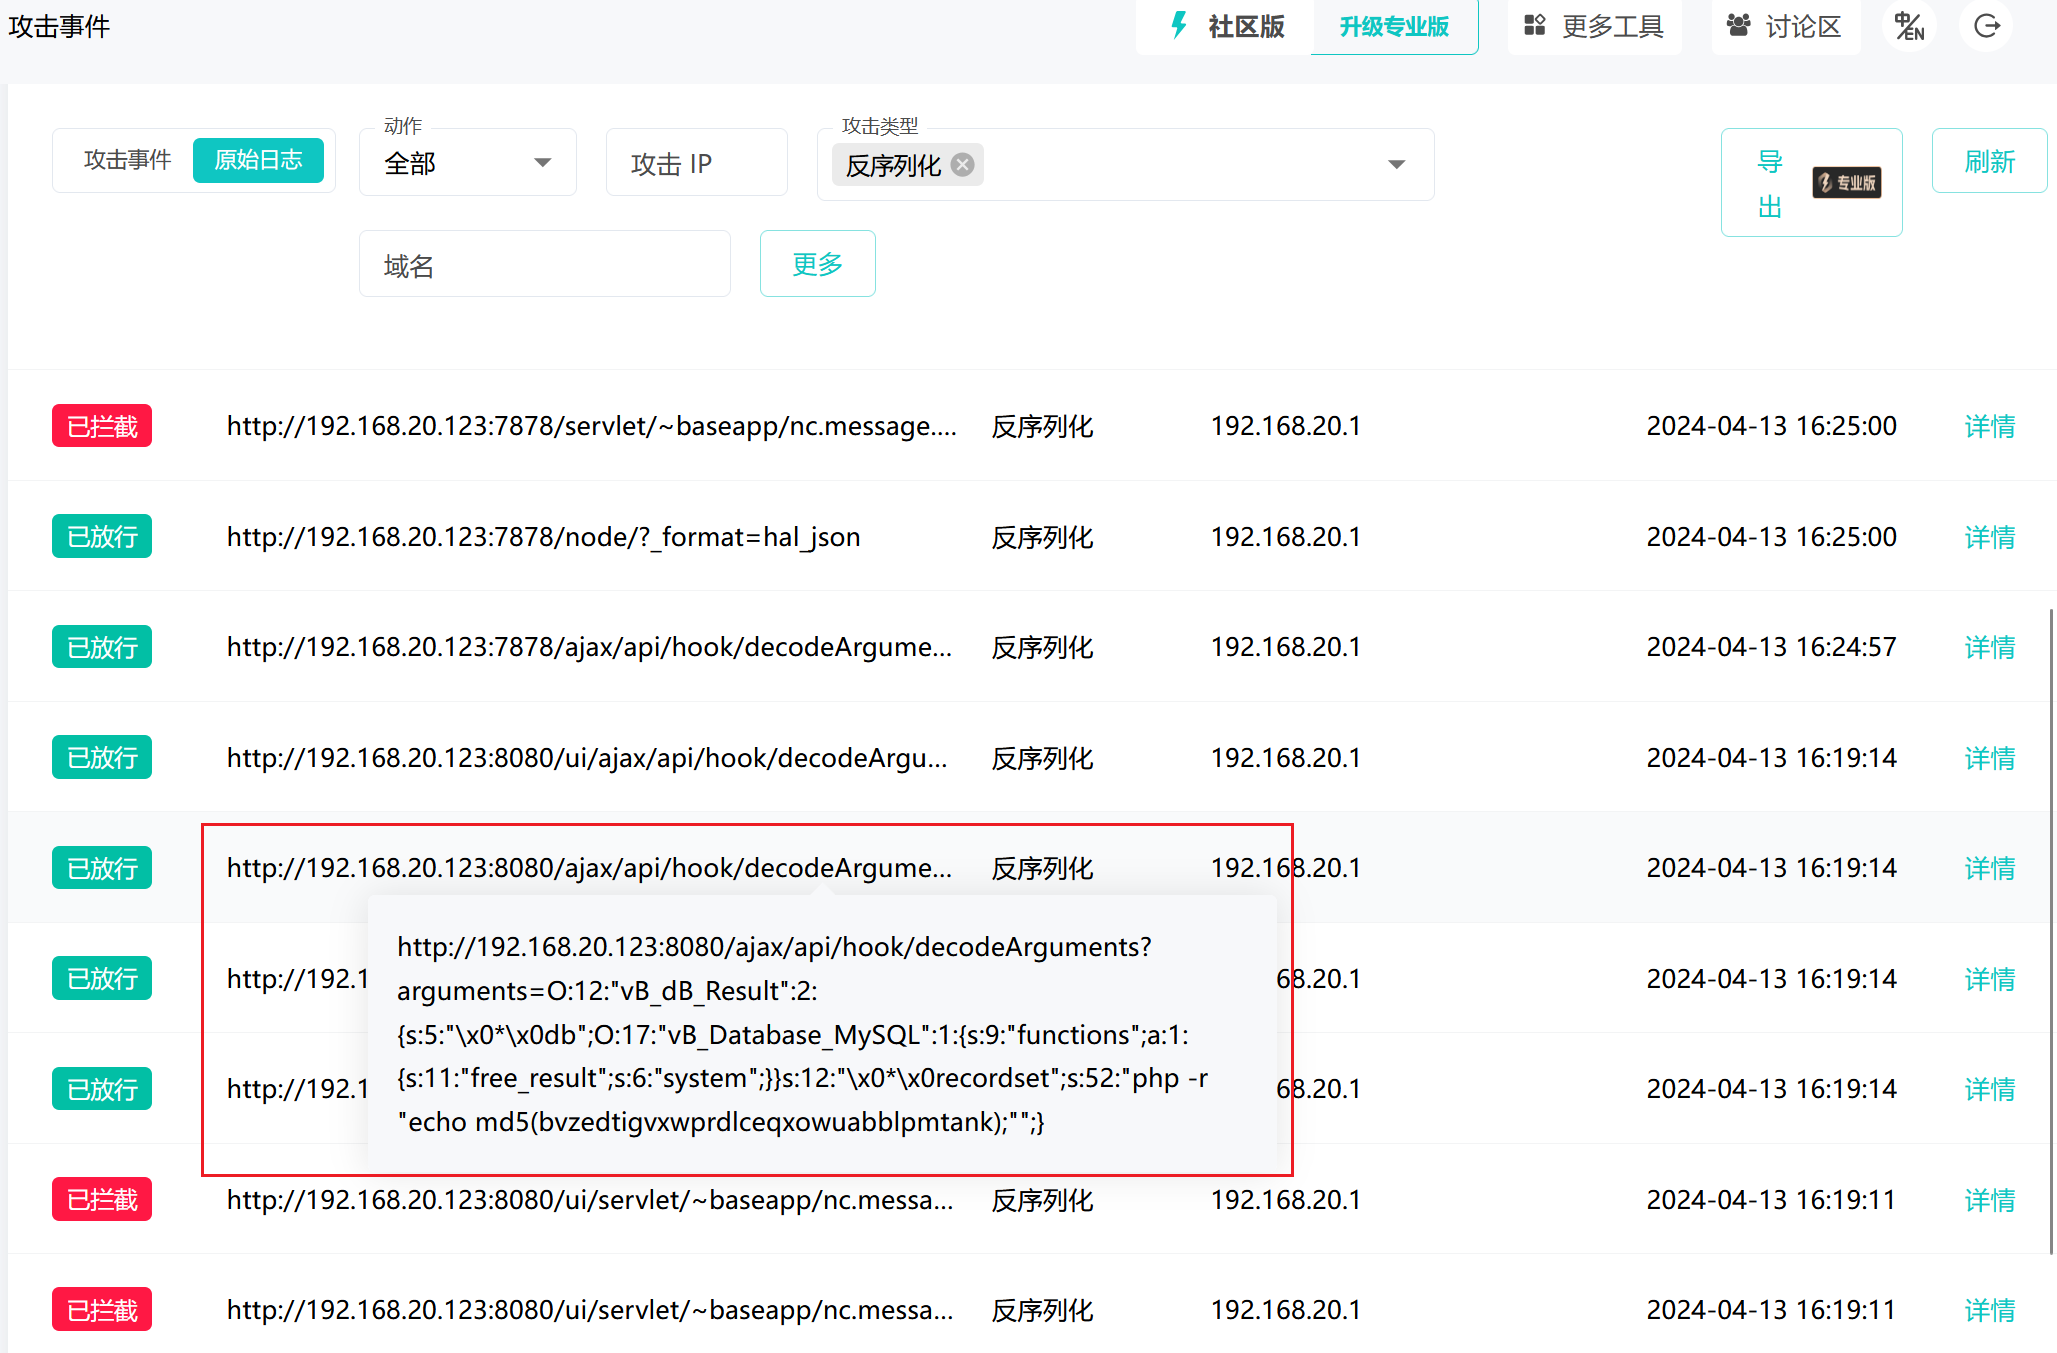
Task: Click the 专业版 badge on export
Action: [1846, 183]
